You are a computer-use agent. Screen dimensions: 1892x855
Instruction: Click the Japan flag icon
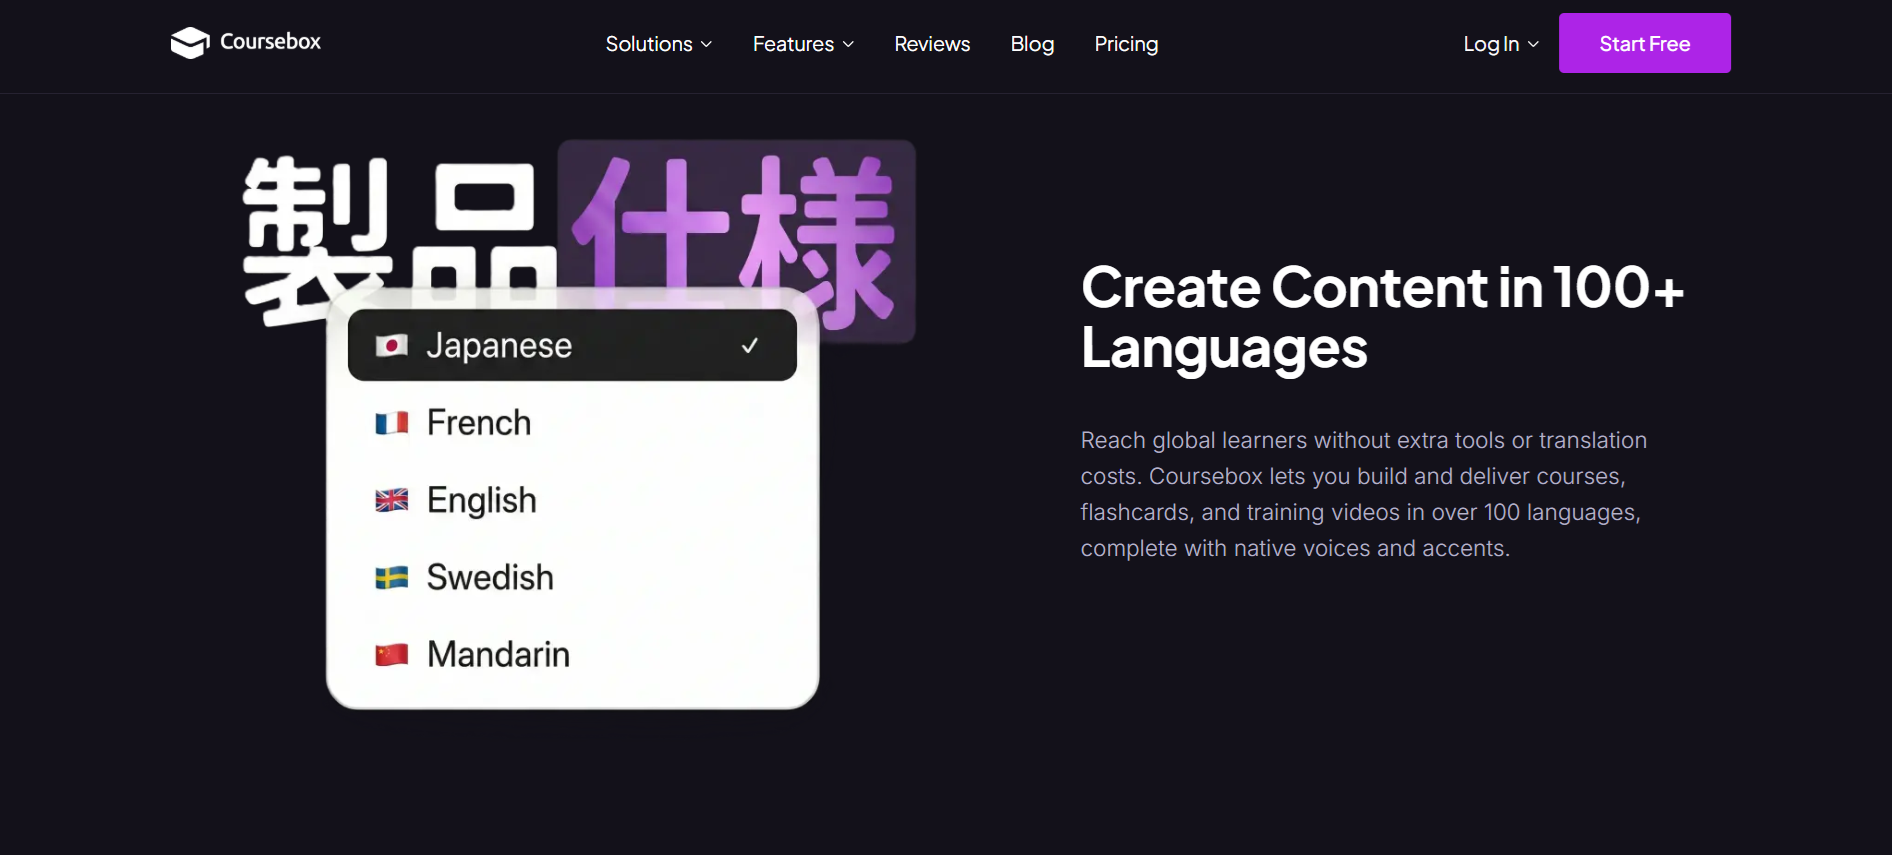click(x=391, y=346)
